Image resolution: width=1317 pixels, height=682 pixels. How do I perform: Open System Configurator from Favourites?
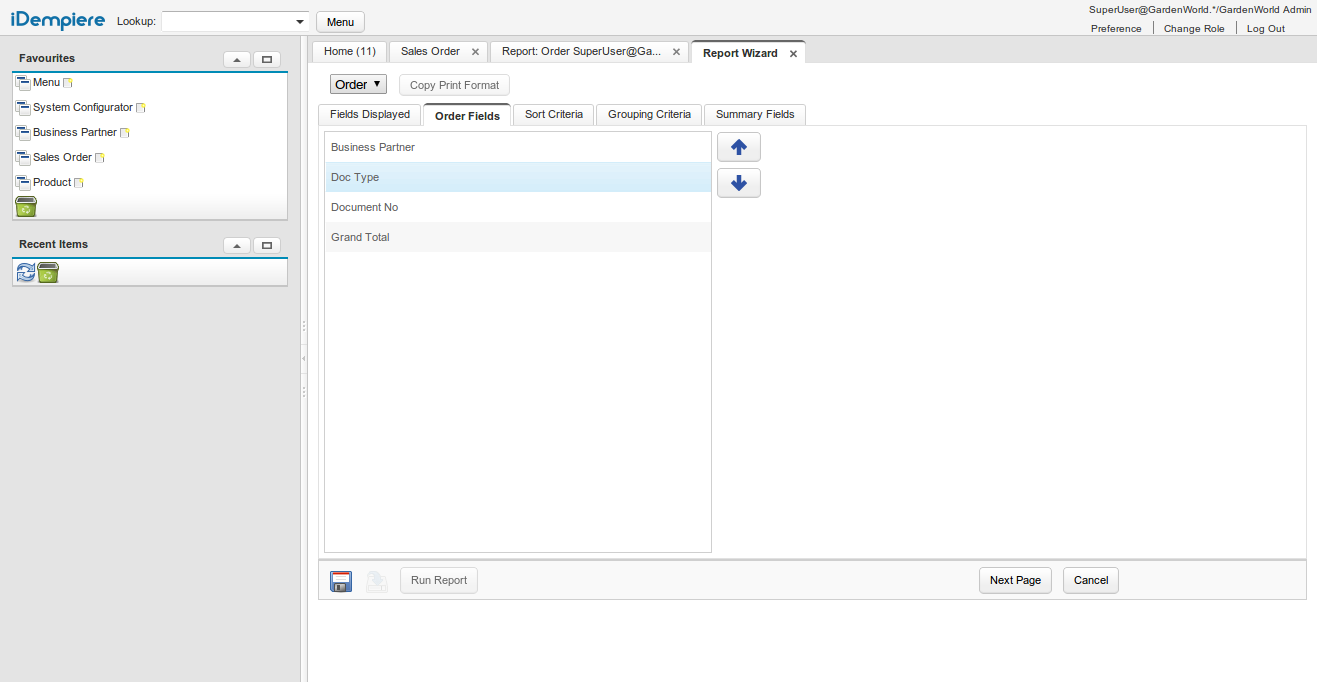[82, 108]
